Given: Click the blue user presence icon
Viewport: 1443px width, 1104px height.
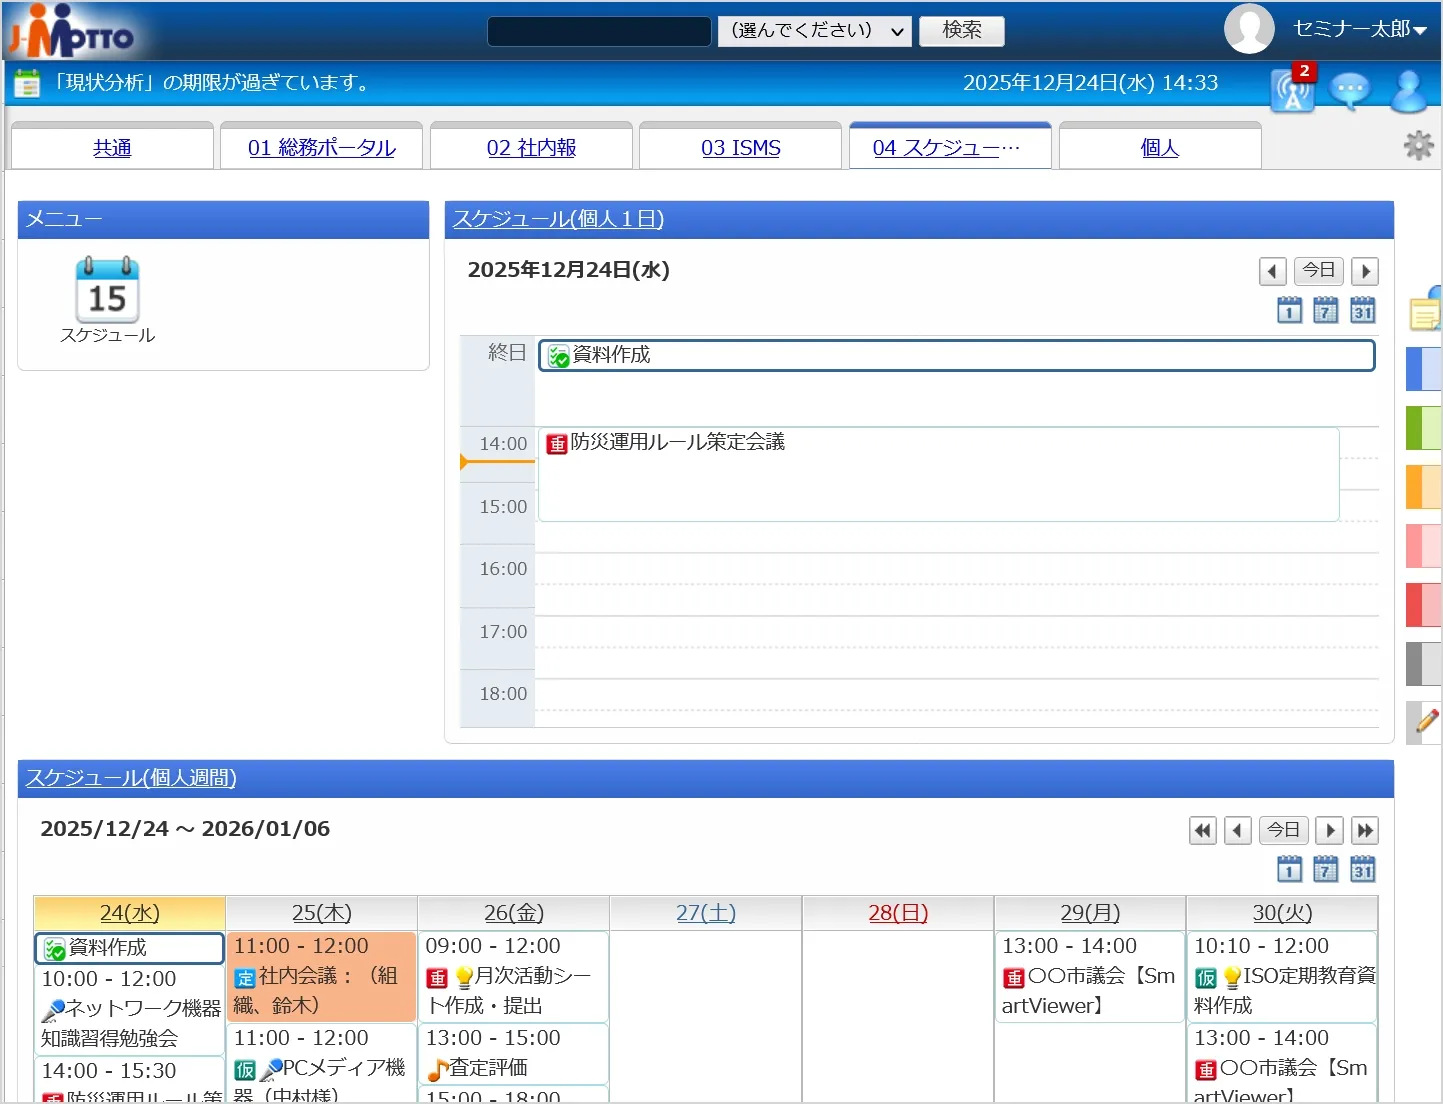Looking at the screenshot, I should tap(1409, 91).
